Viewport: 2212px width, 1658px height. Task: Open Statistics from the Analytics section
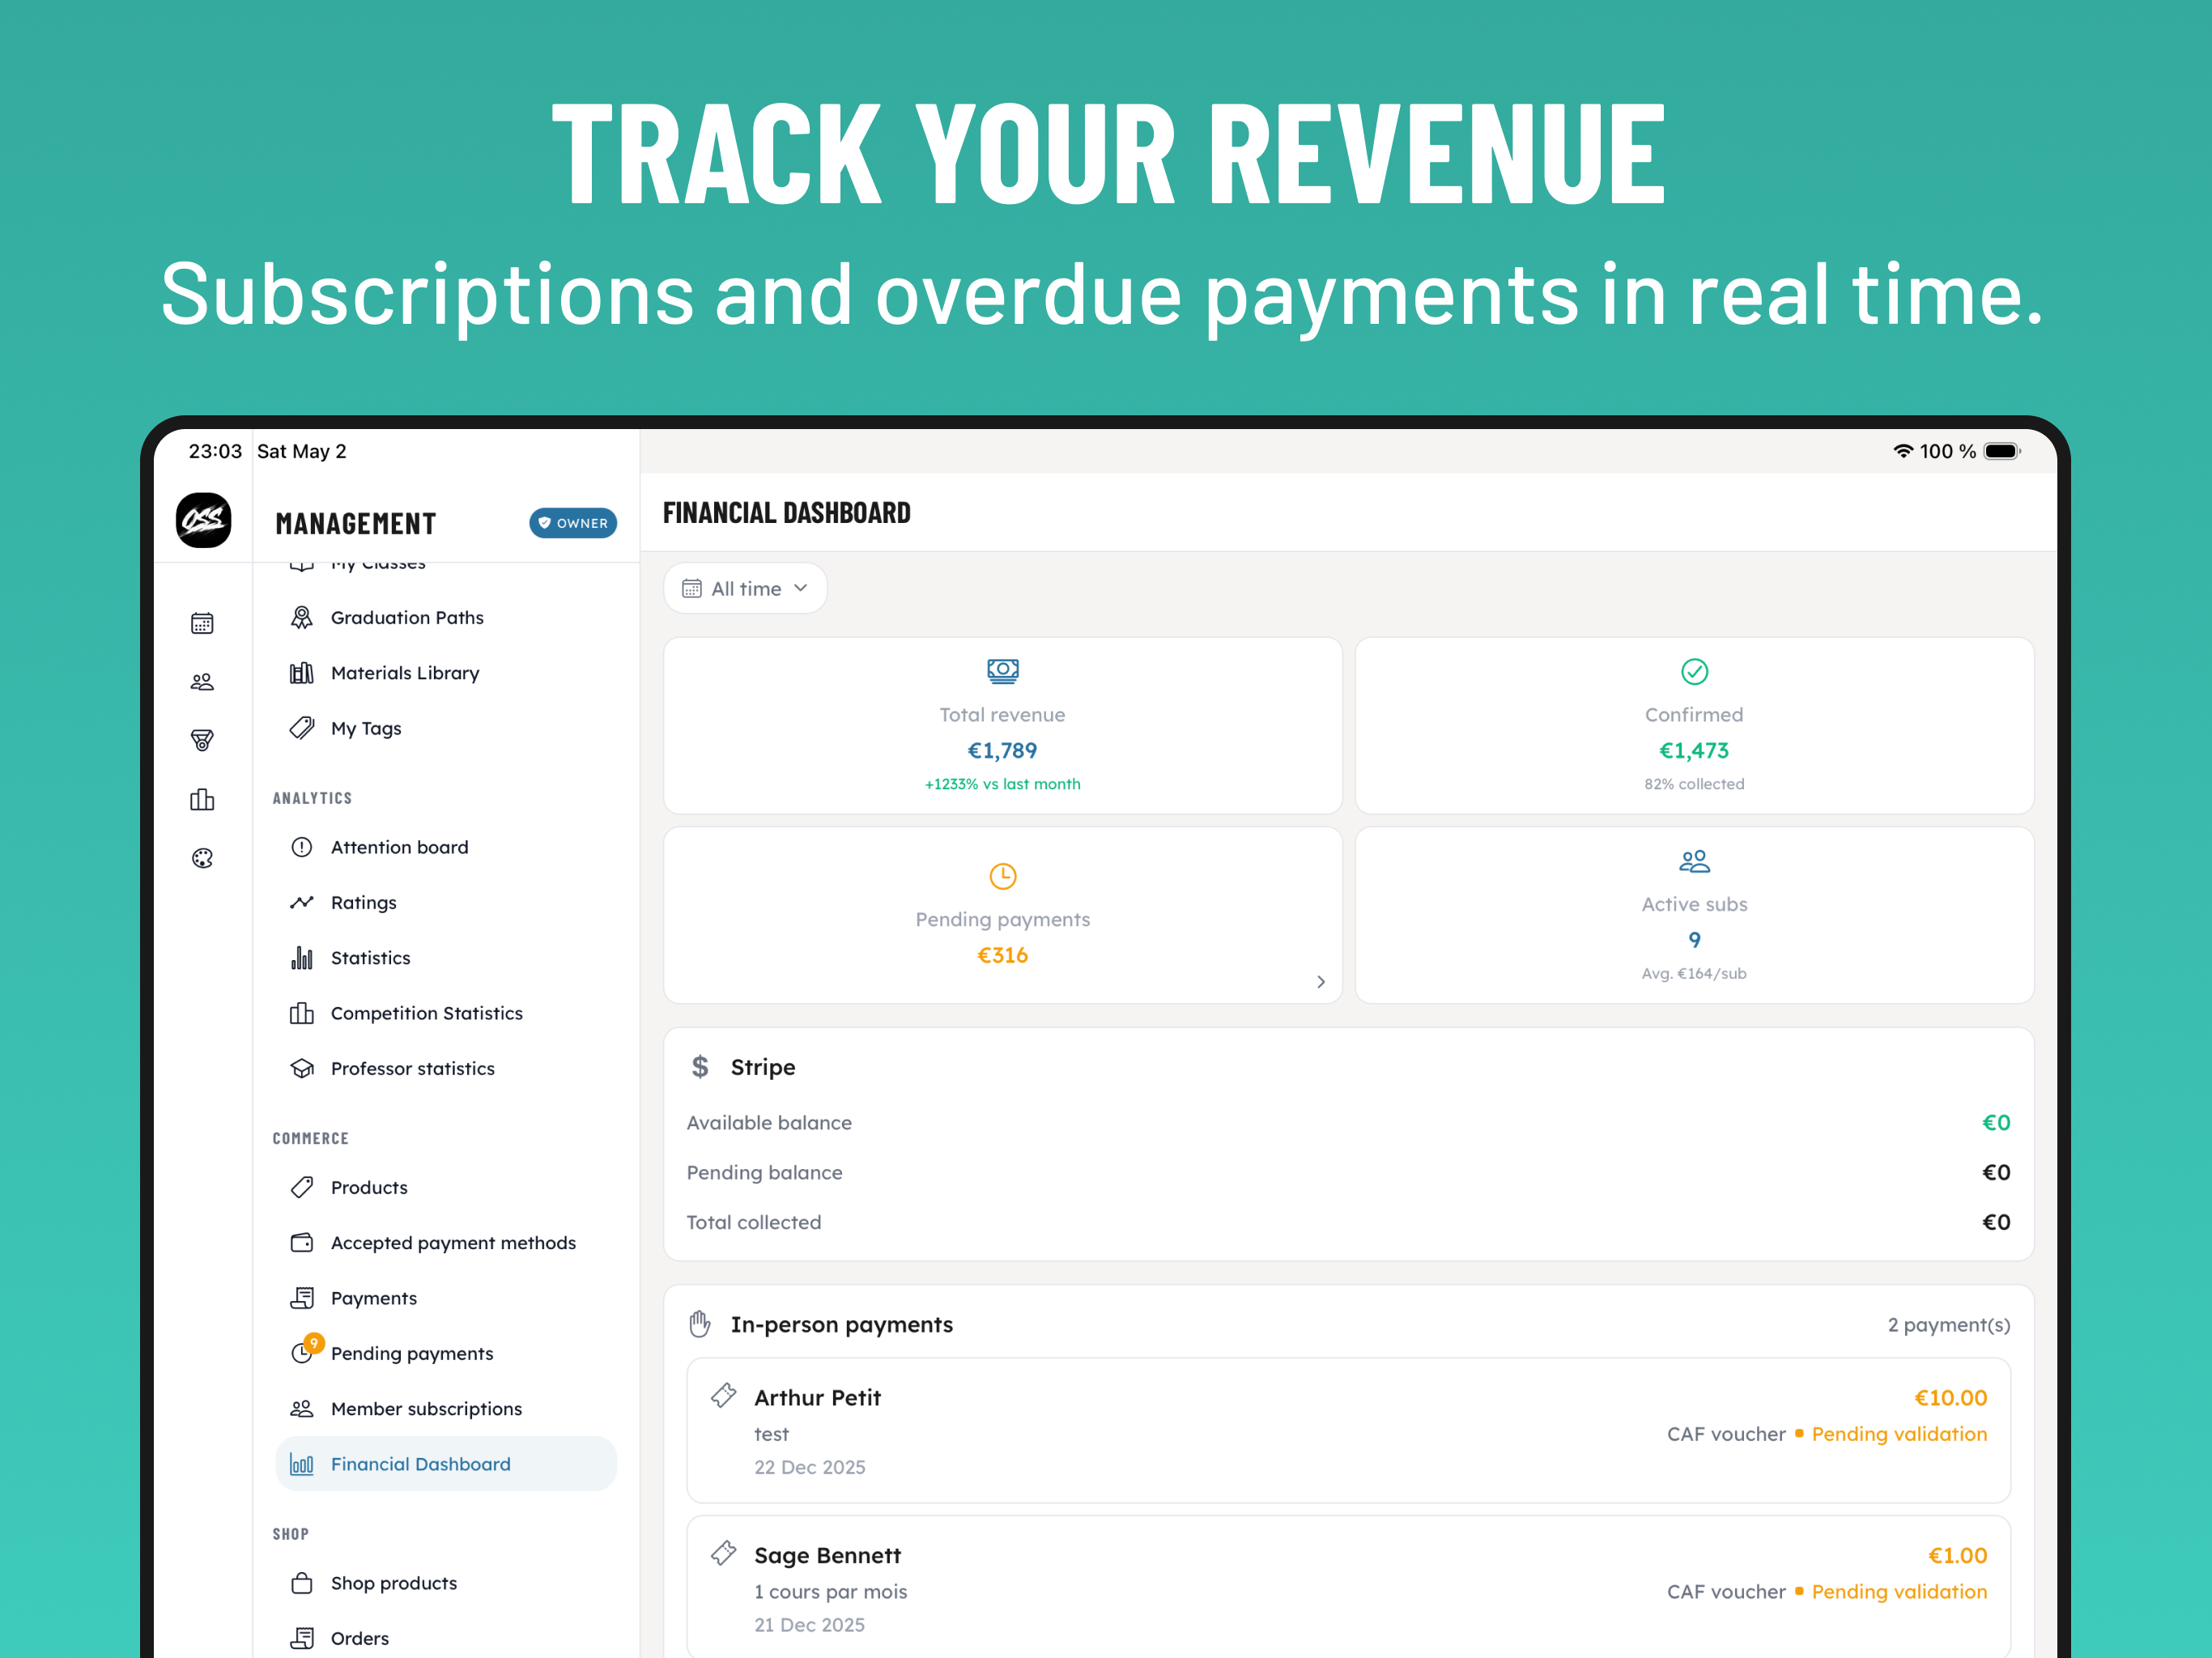point(446,958)
